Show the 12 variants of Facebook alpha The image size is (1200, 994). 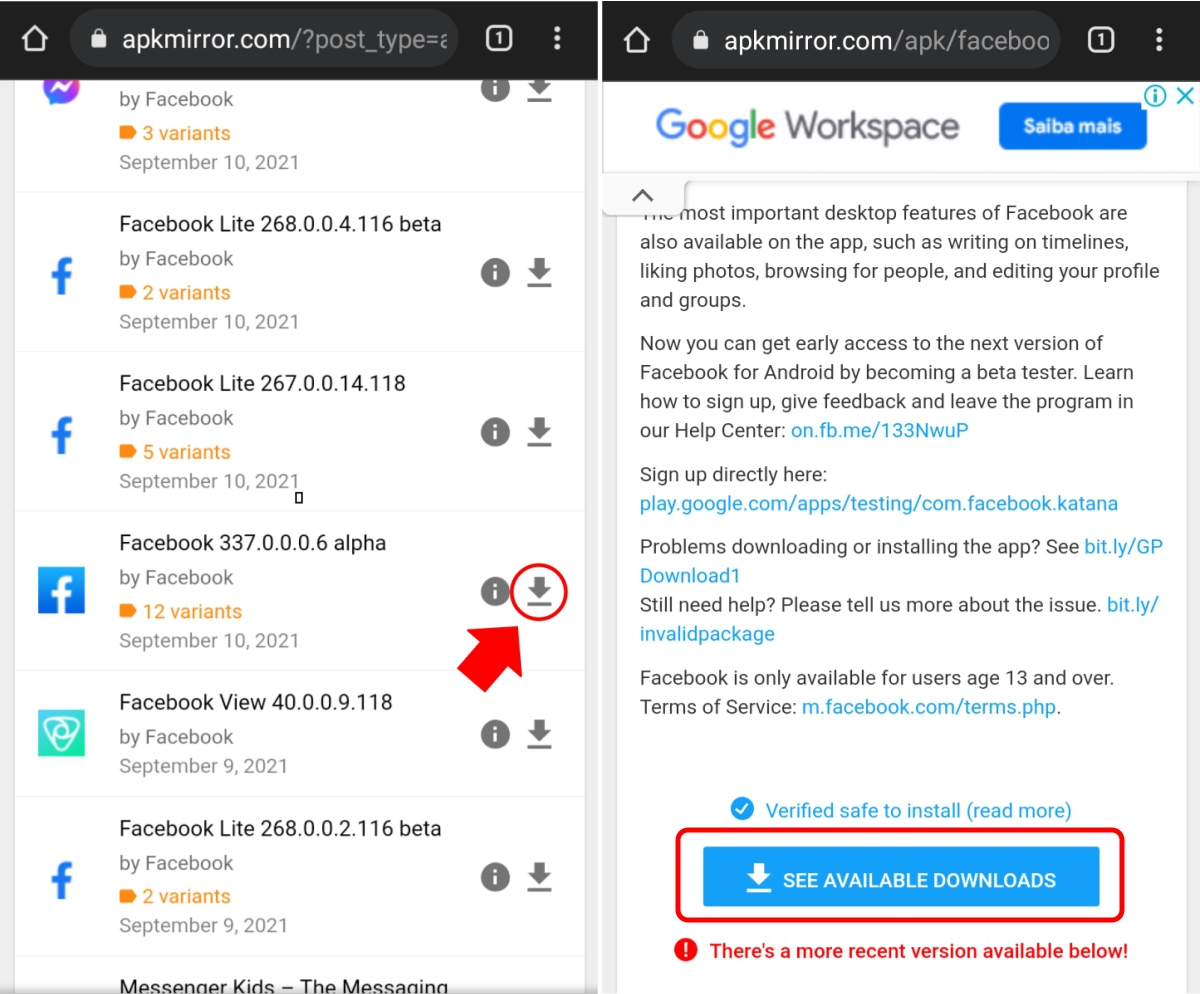181,611
